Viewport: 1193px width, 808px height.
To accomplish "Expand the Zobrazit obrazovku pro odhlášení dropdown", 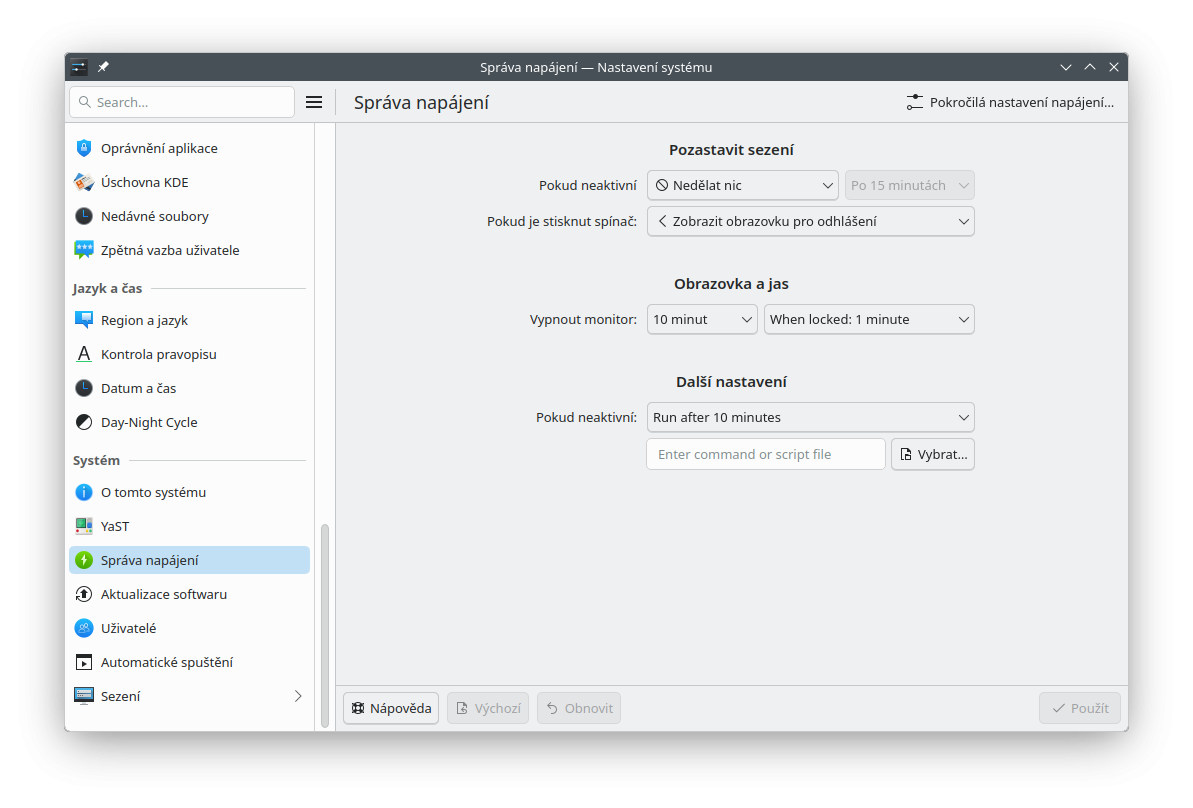I will click(x=810, y=221).
